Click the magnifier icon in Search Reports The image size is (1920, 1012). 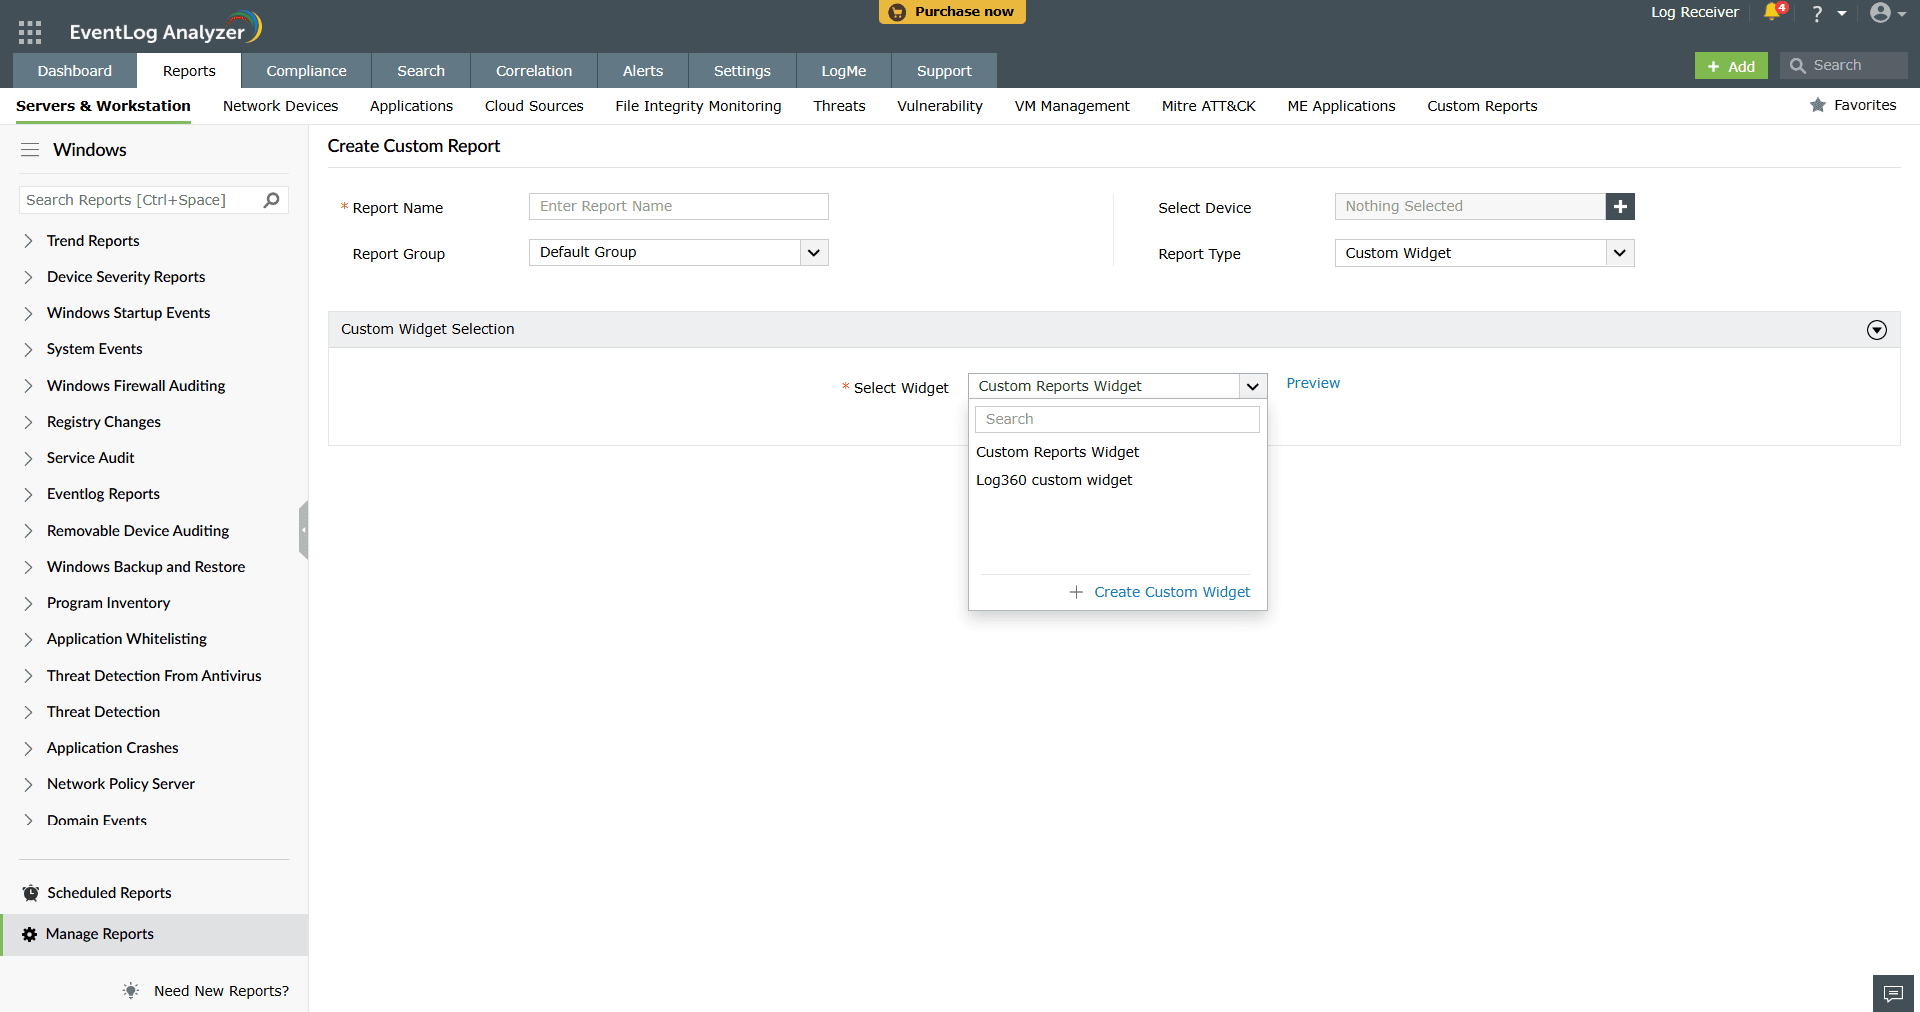click(x=272, y=200)
